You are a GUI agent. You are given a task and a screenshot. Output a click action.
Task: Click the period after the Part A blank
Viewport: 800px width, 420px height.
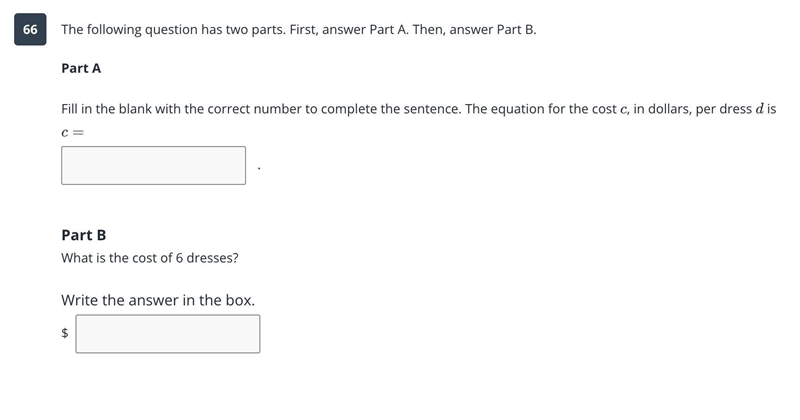259,168
